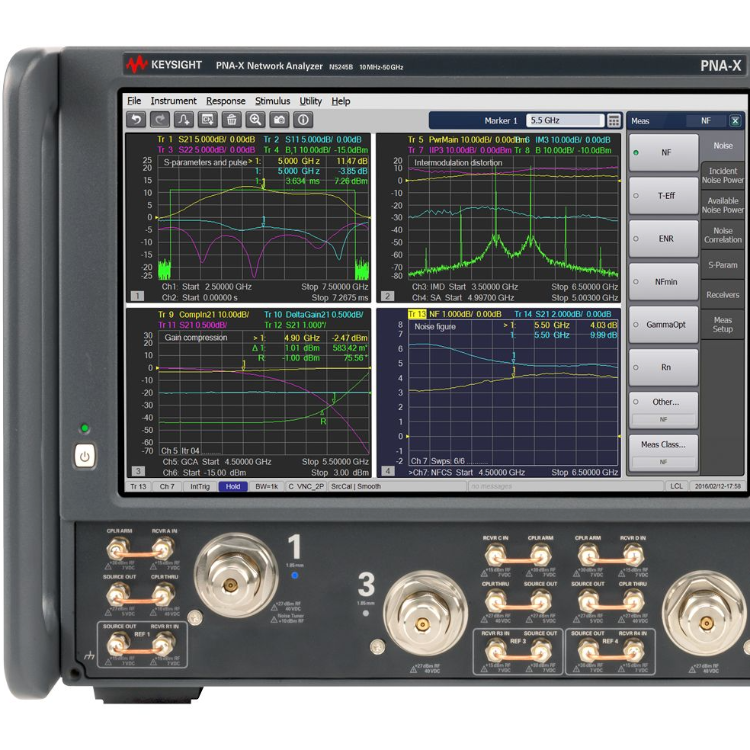Switch to the Noise softkey tab

(x=723, y=146)
